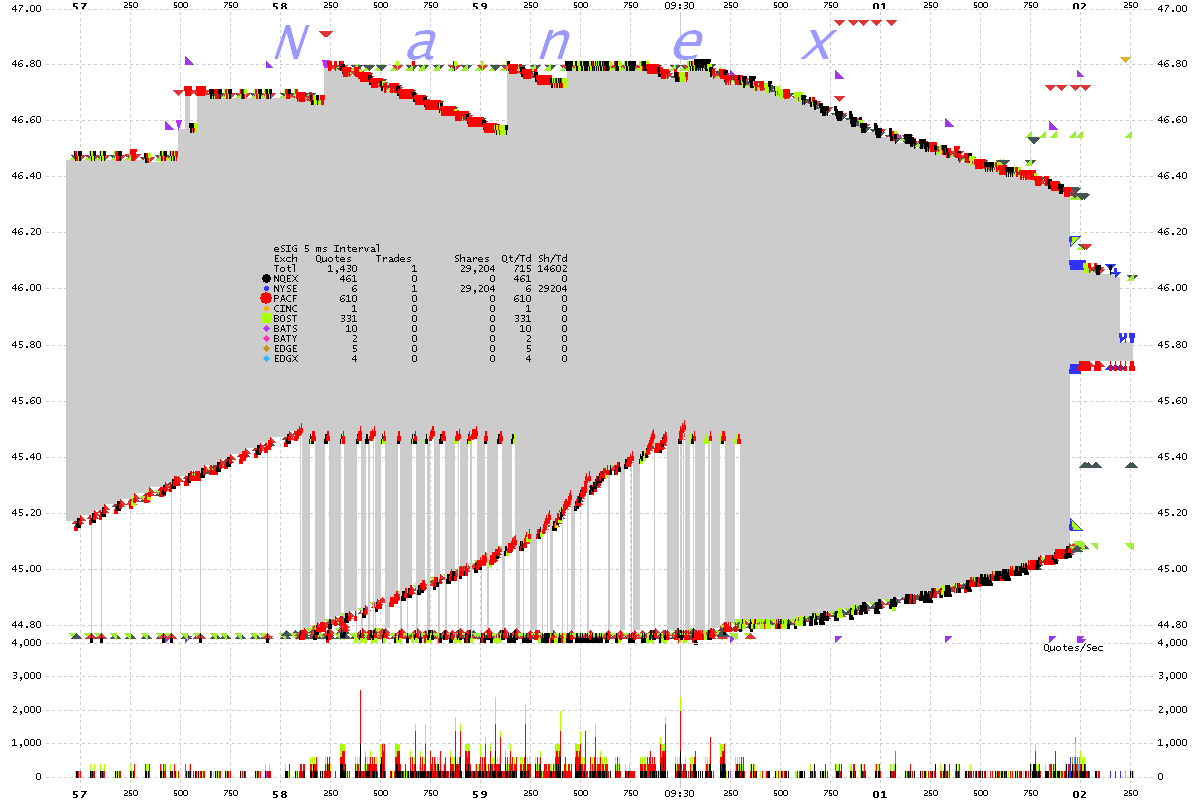Select the CINC exchange label
The image size is (1200, 800).
[x=286, y=308]
